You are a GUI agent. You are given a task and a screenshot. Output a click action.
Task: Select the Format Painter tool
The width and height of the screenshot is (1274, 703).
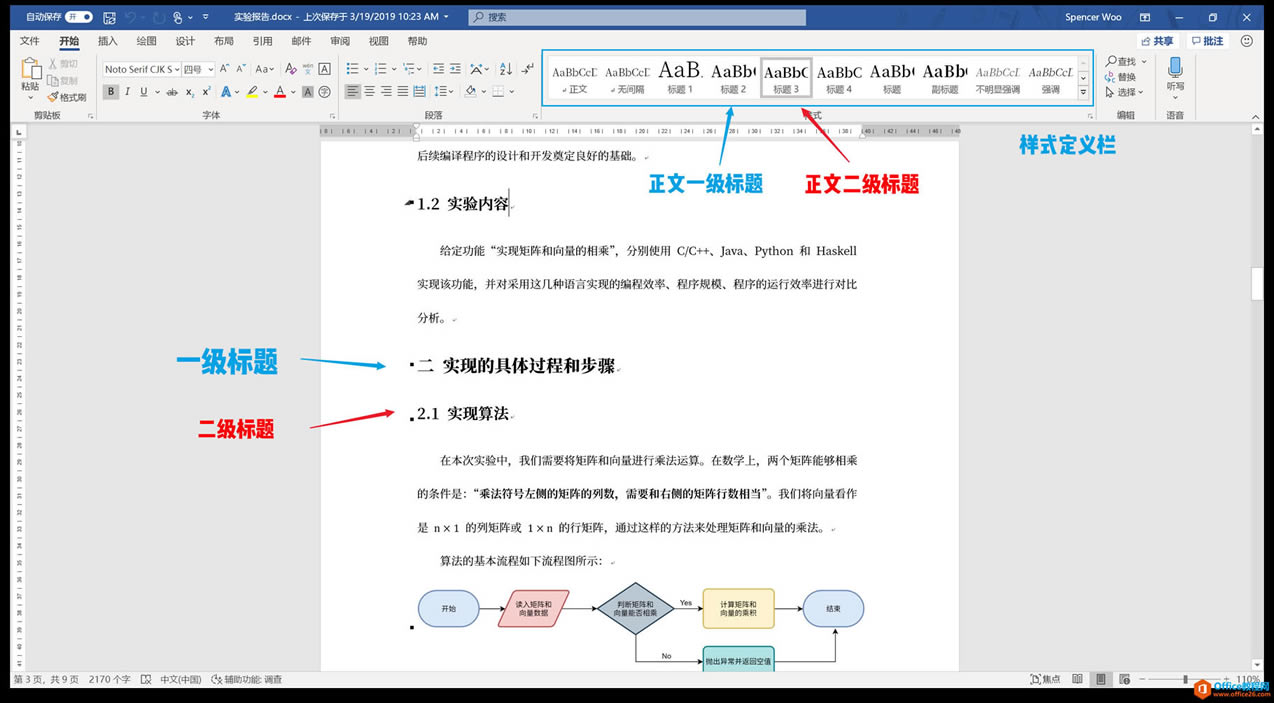tap(67, 95)
